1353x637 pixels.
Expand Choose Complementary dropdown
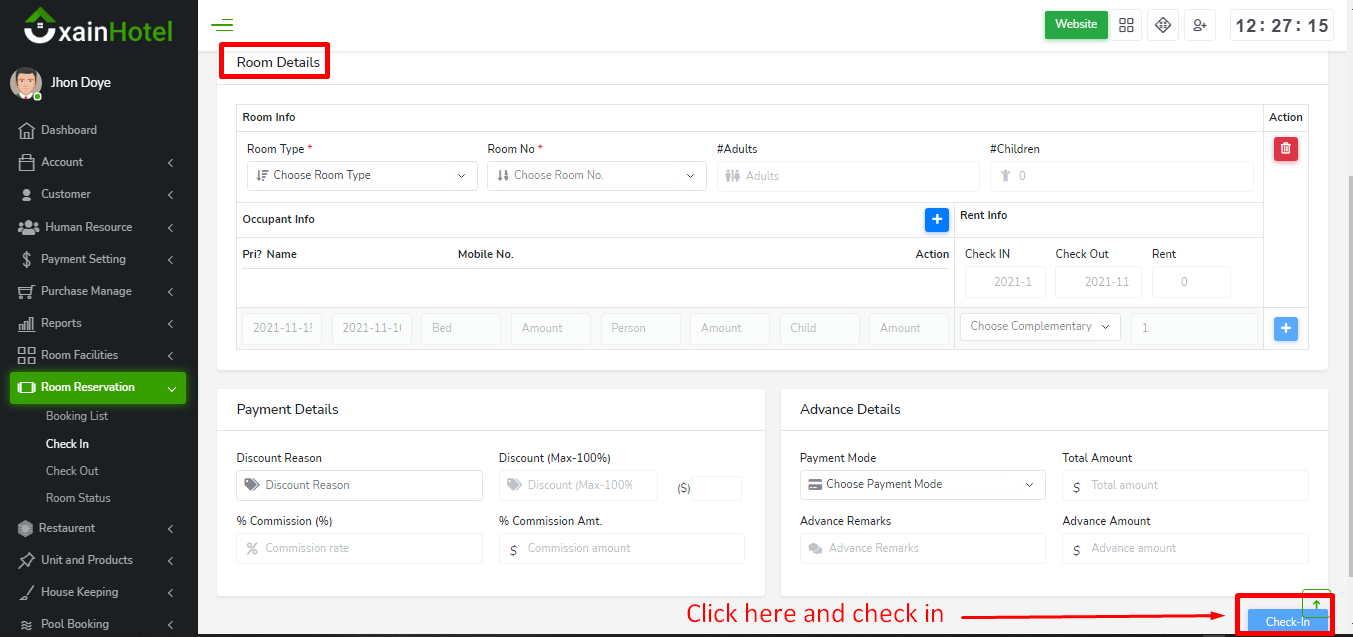tap(1039, 327)
